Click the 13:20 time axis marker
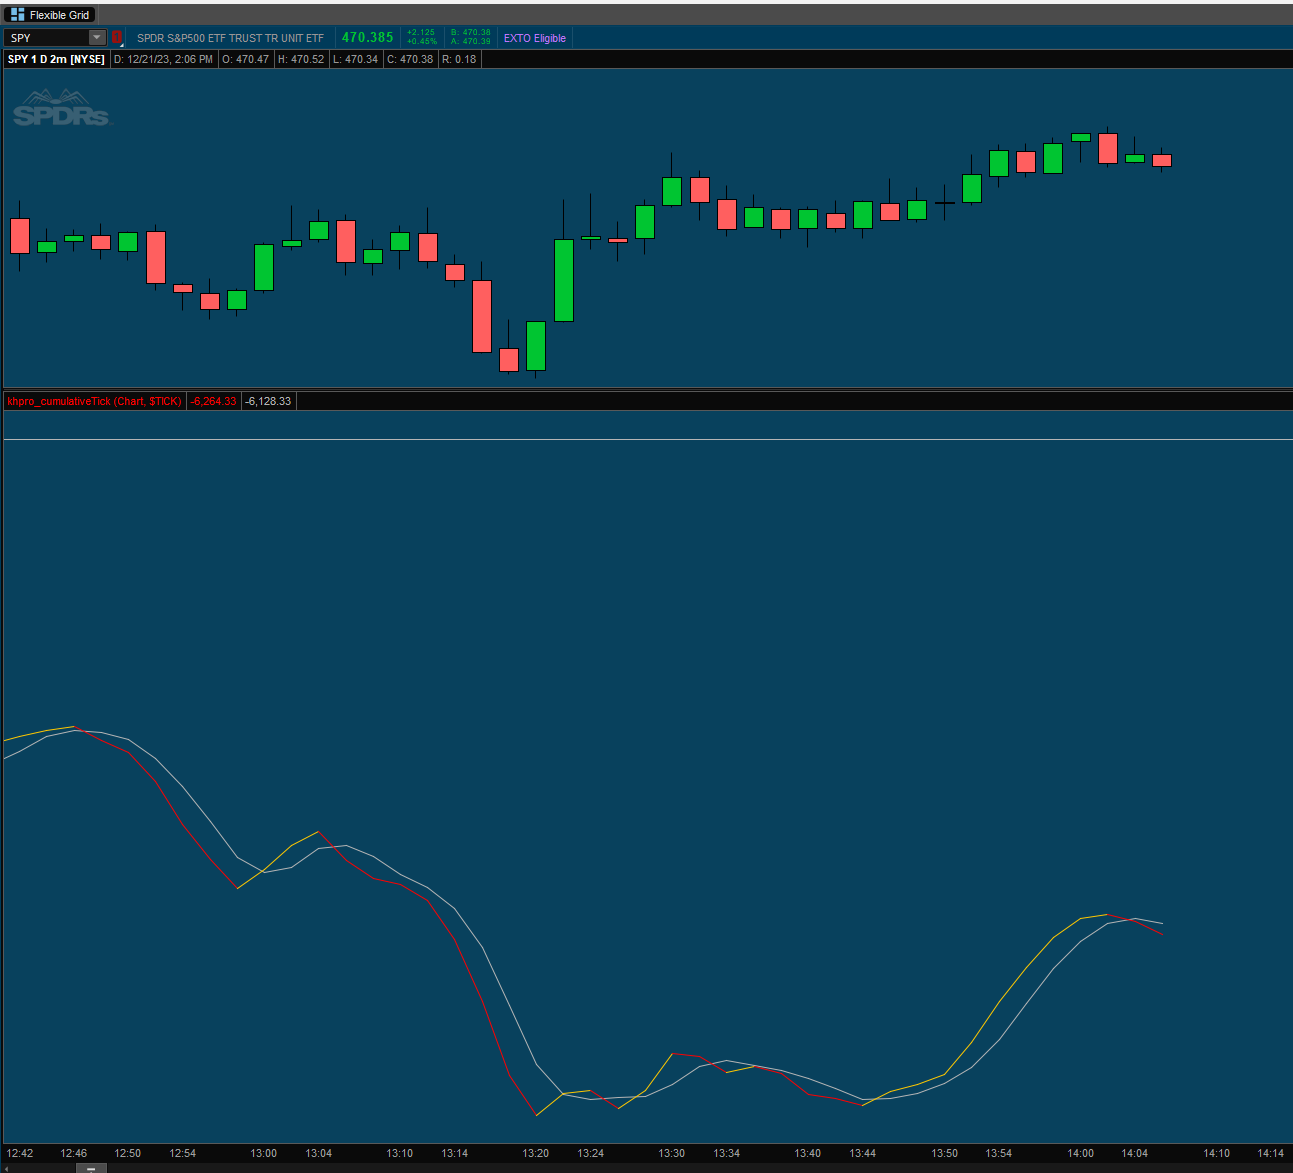This screenshot has height=1173, width=1293. pyautogui.click(x=535, y=1153)
